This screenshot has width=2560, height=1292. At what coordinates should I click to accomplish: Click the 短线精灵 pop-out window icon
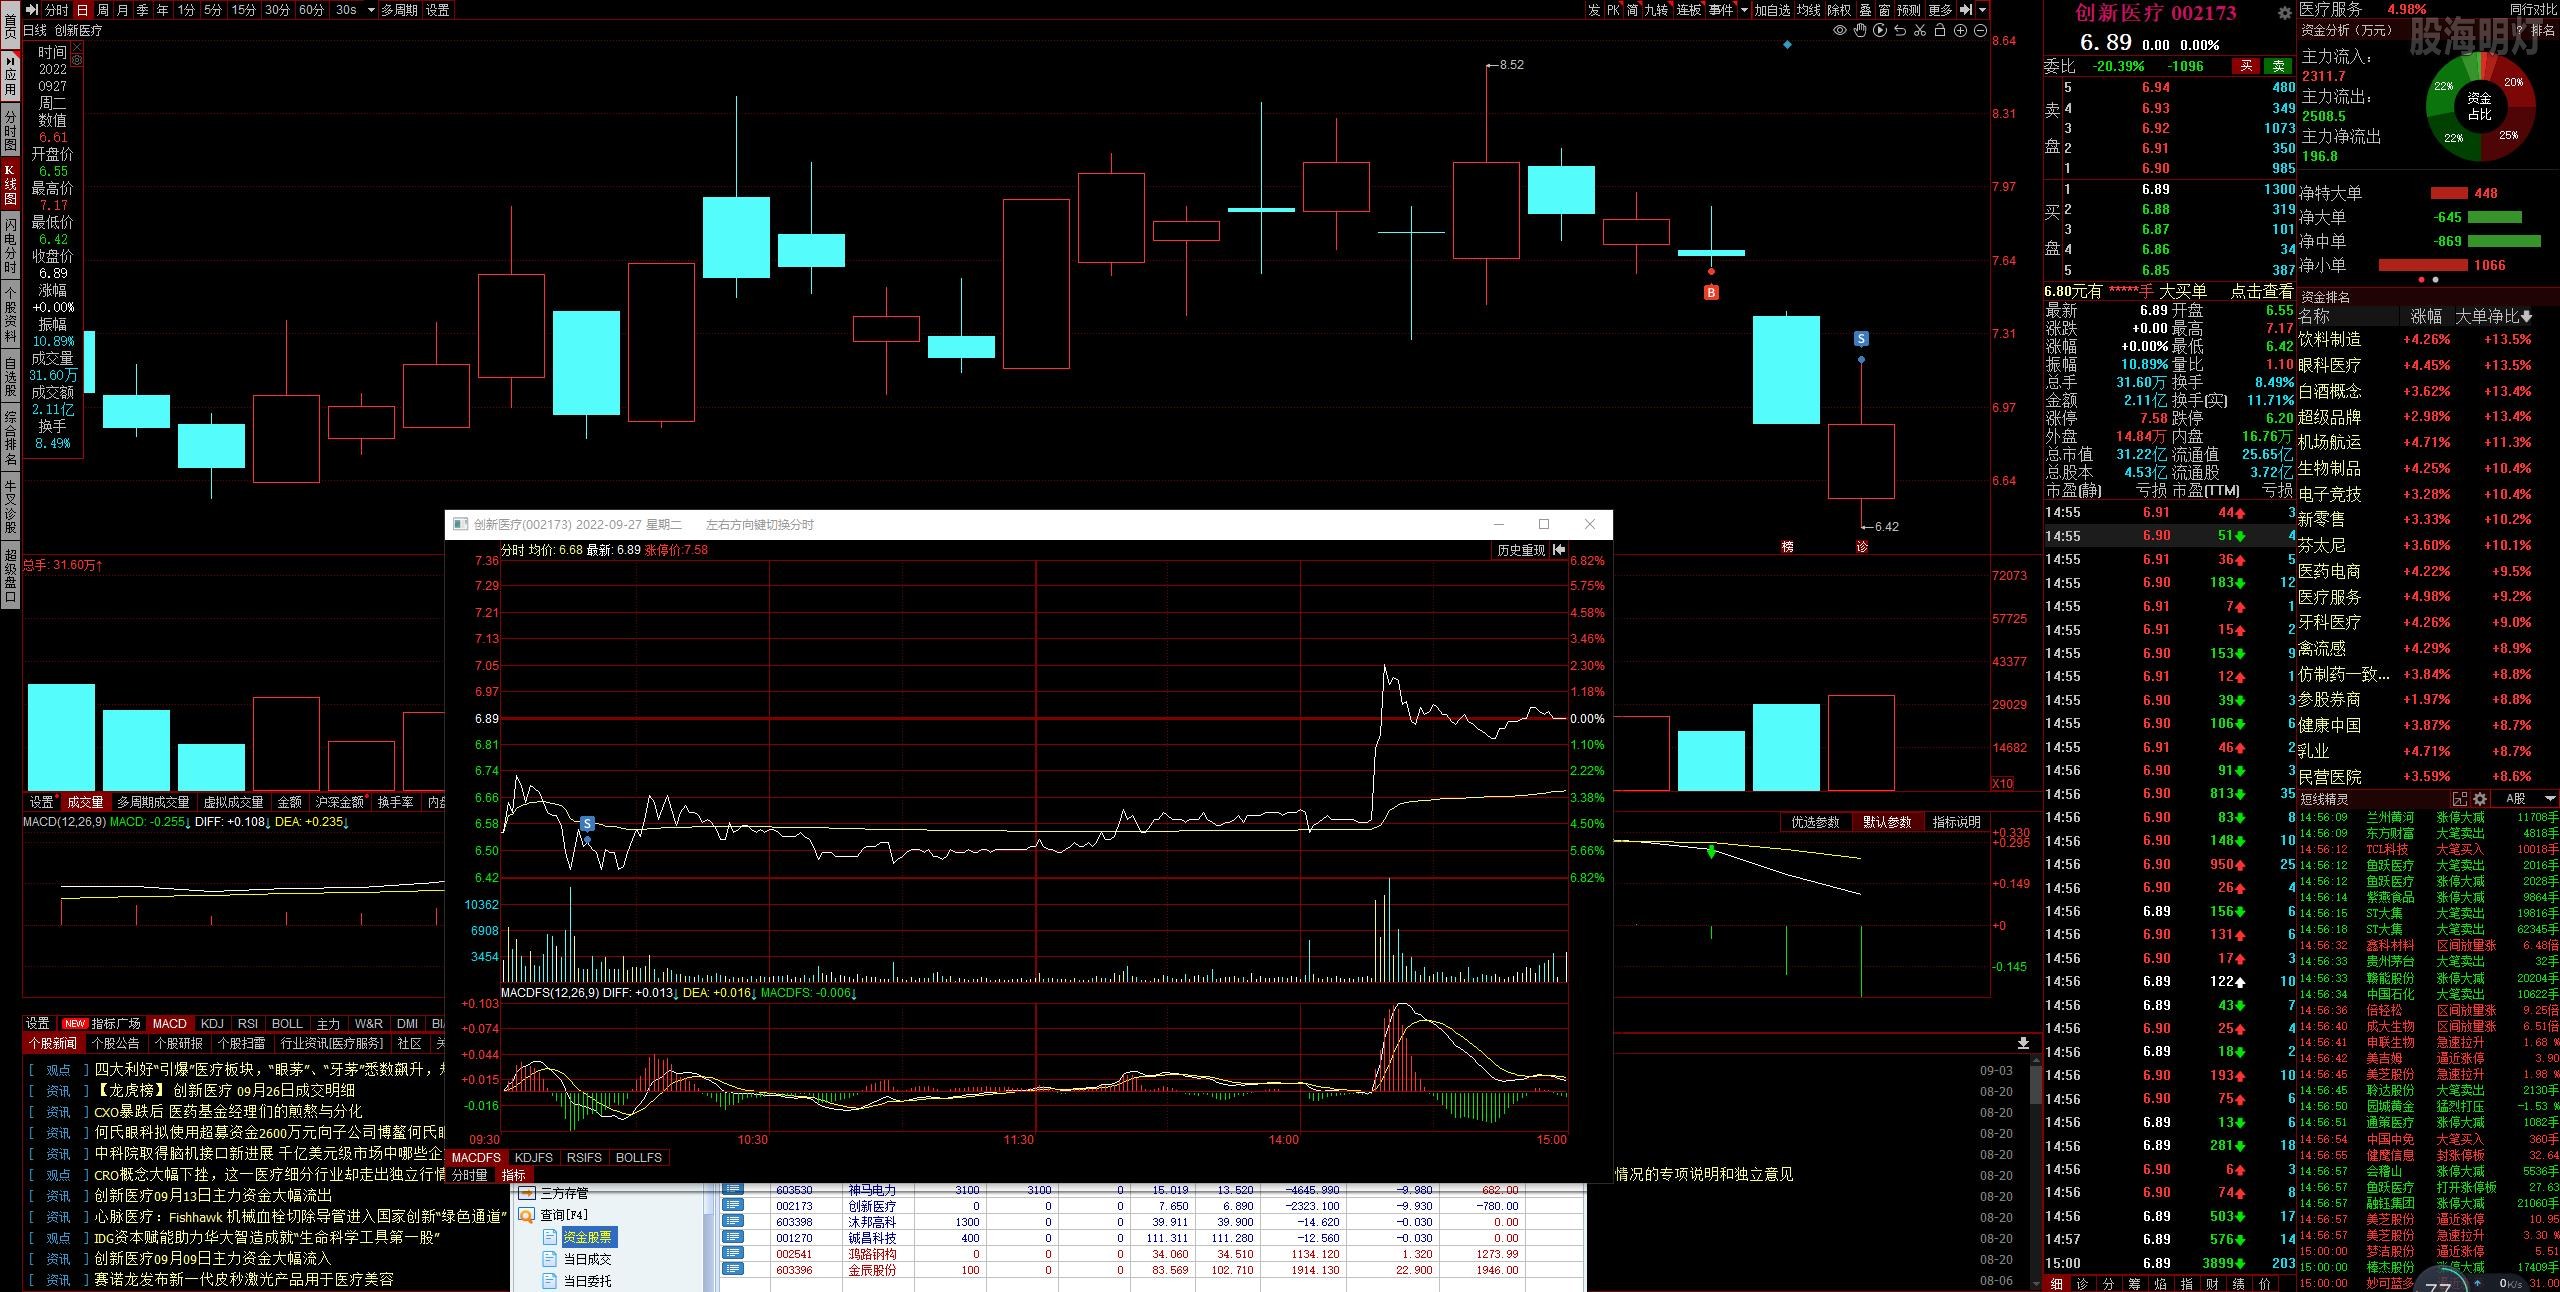(2460, 799)
